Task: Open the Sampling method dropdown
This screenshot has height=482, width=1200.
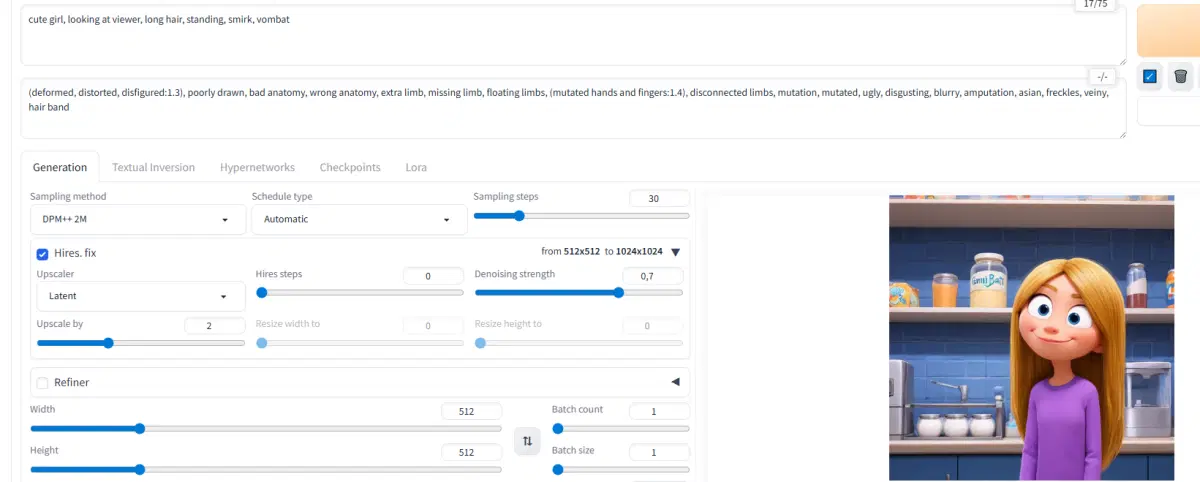Action: [138, 219]
